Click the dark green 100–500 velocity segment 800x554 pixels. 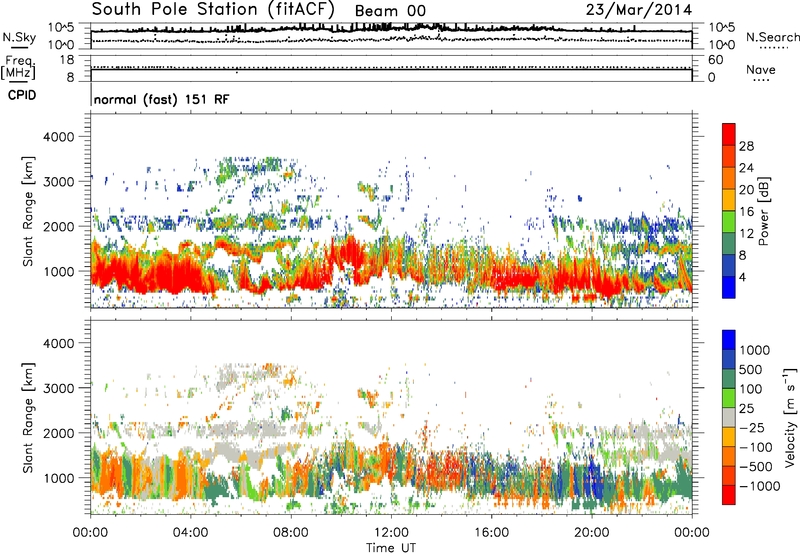[x=729, y=379]
